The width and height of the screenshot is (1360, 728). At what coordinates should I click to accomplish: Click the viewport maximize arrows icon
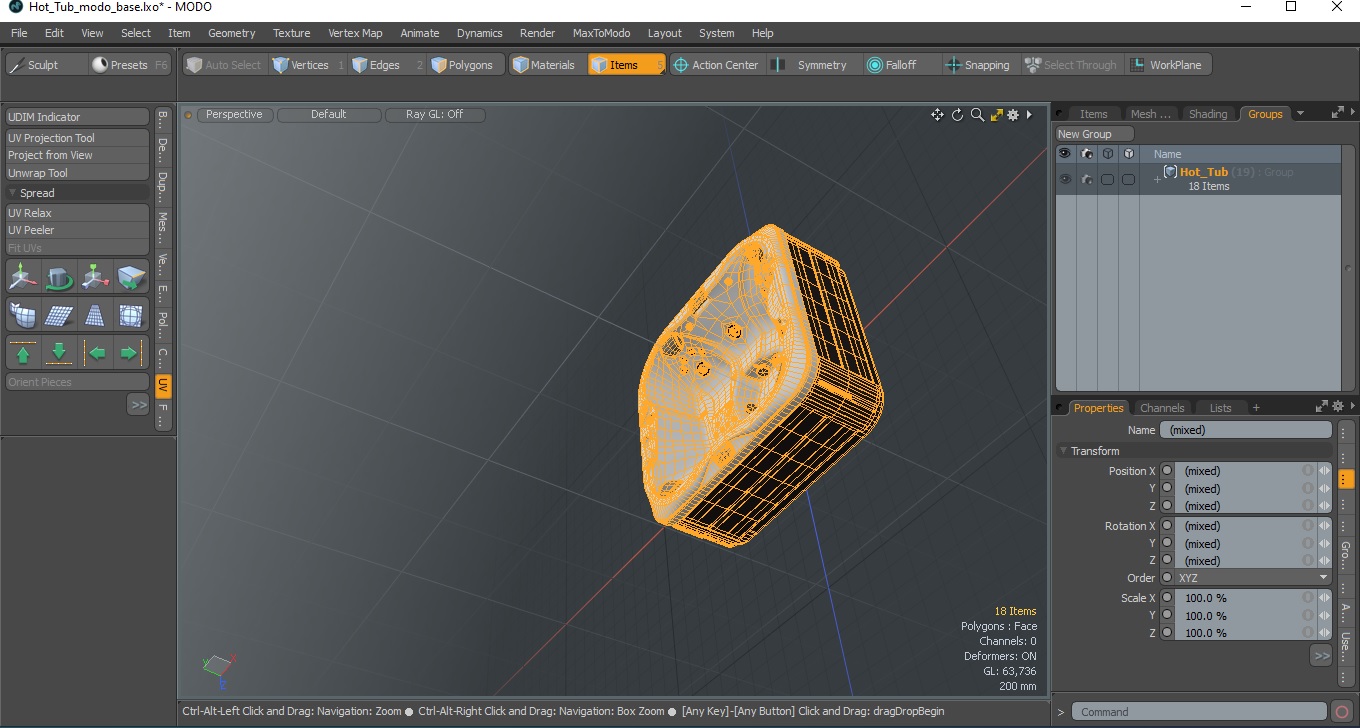996,115
